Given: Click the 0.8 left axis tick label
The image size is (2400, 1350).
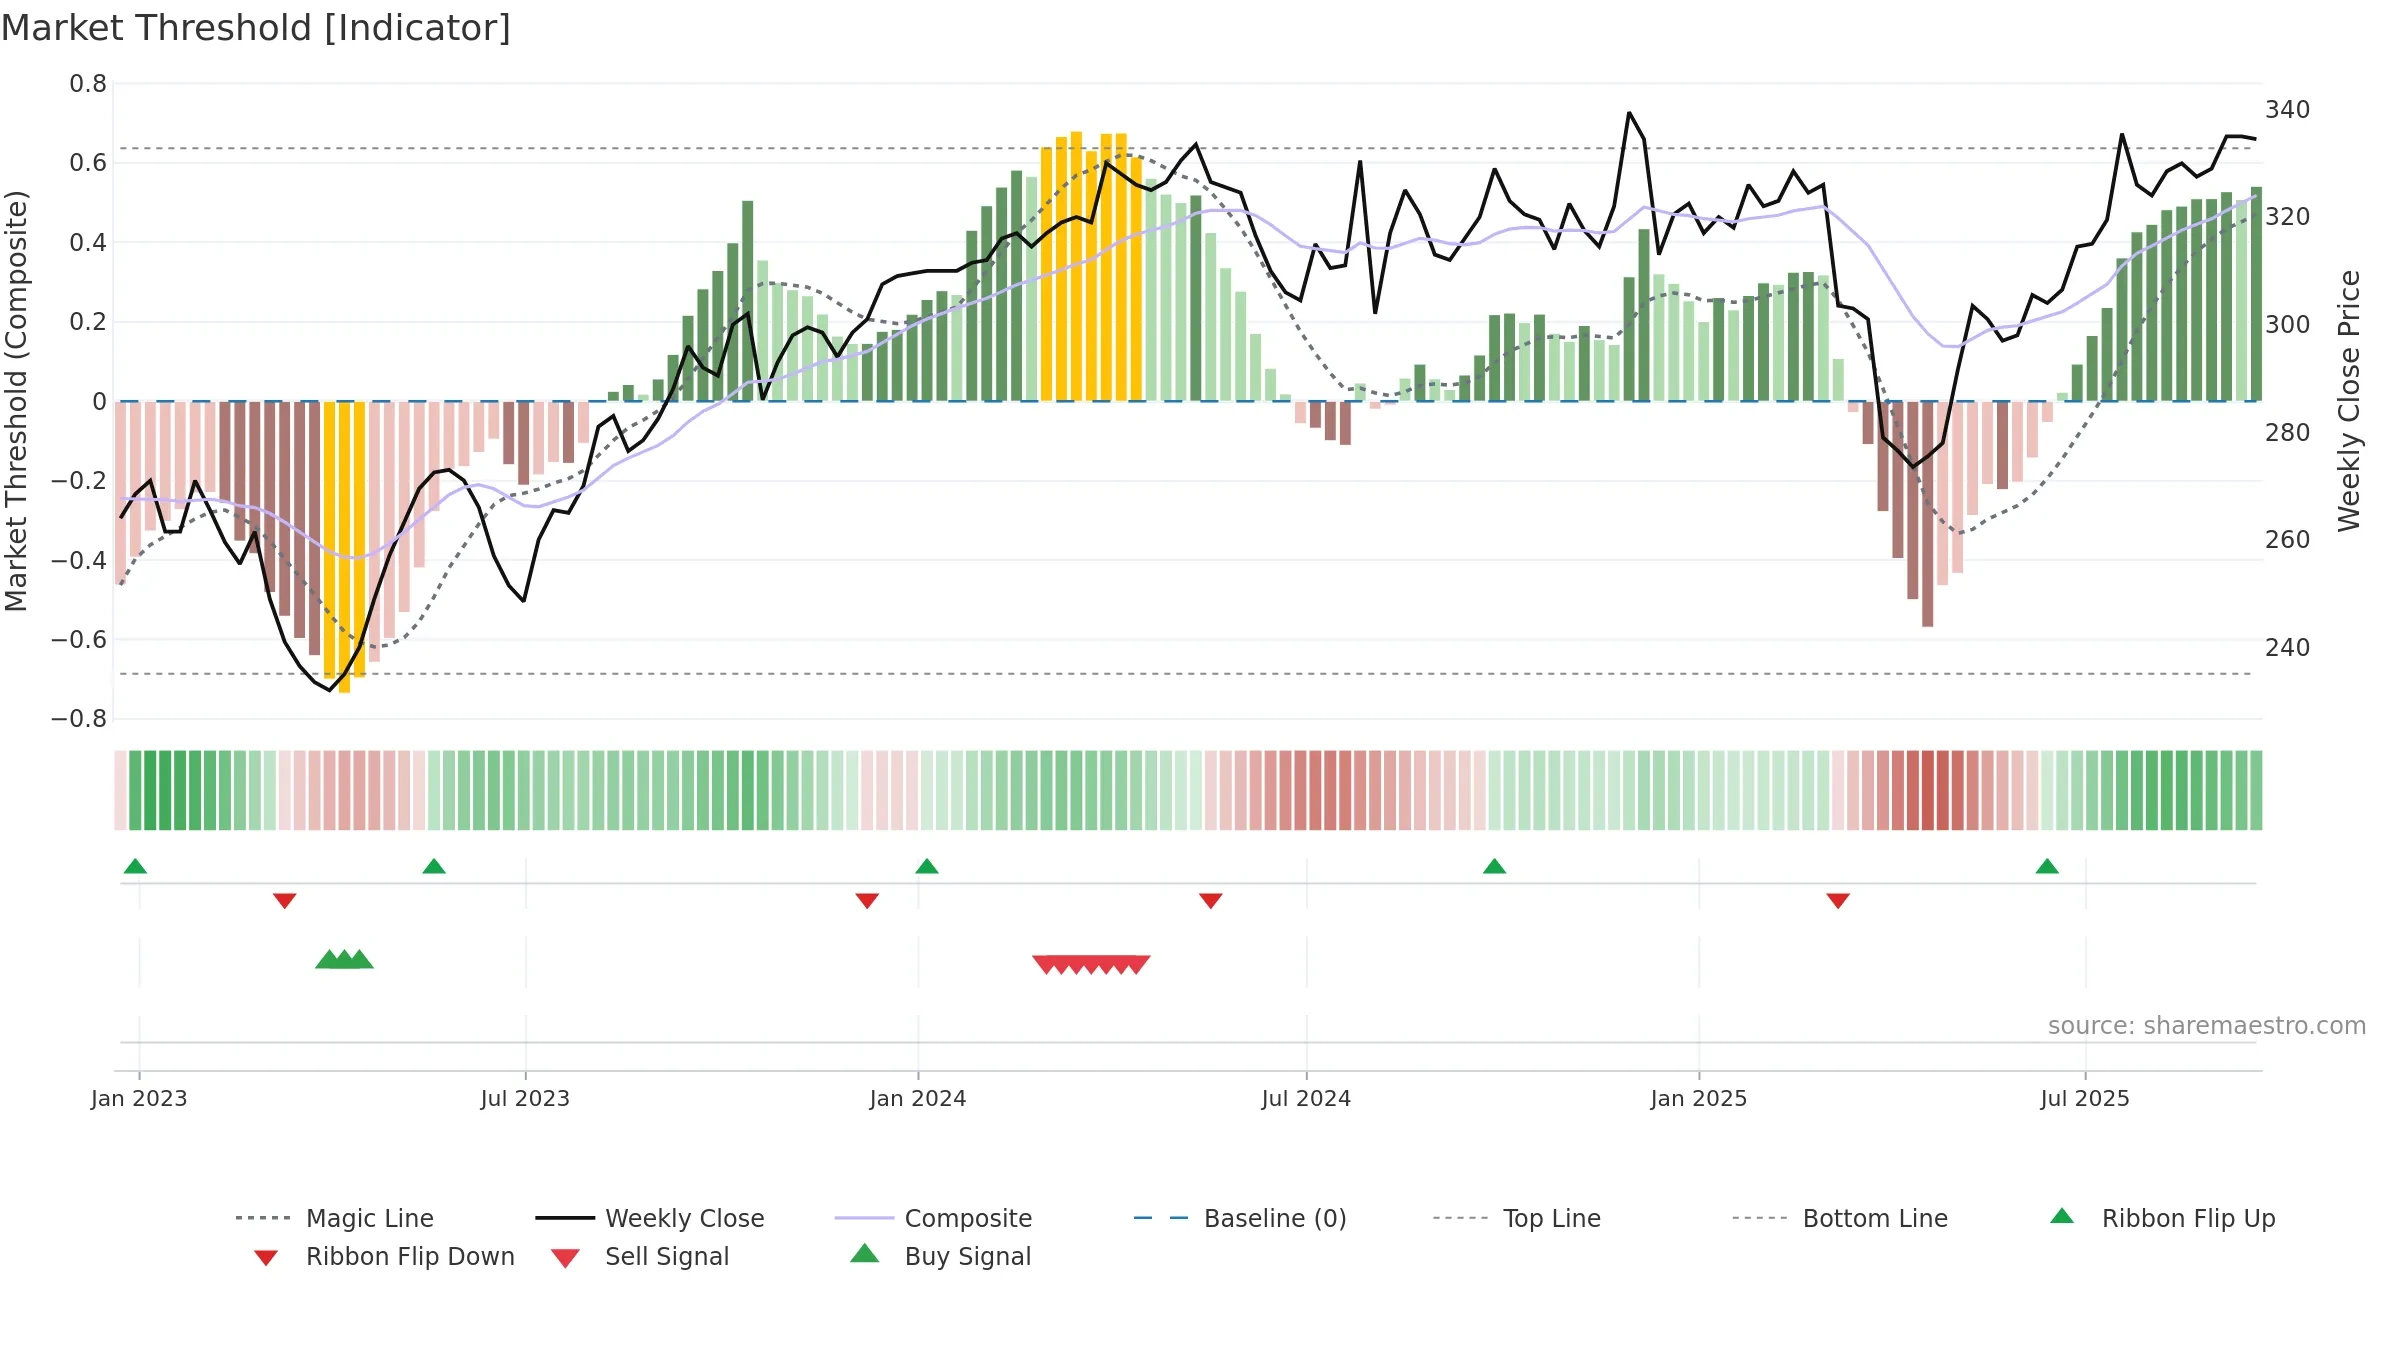Looking at the screenshot, I should [x=88, y=84].
